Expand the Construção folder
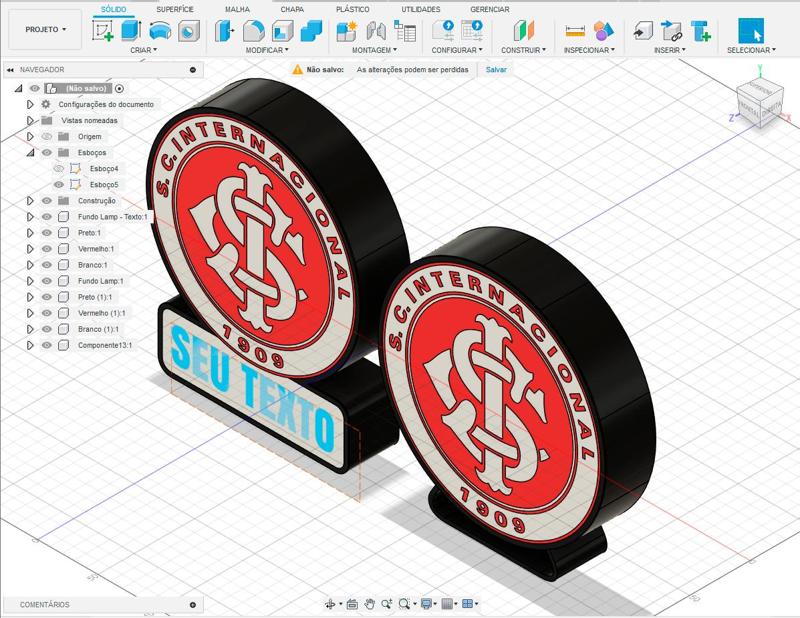The image size is (800, 618). (x=30, y=201)
